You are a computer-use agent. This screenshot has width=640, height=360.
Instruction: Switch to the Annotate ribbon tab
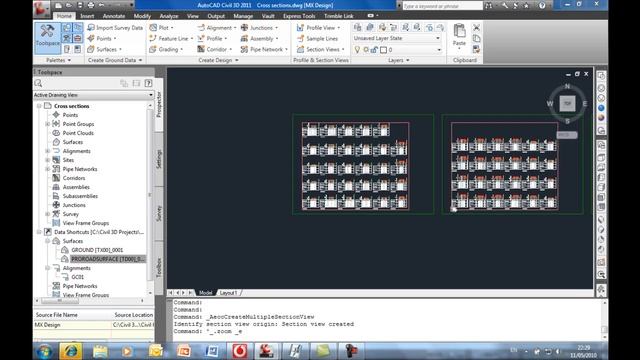pyautogui.click(x=114, y=16)
